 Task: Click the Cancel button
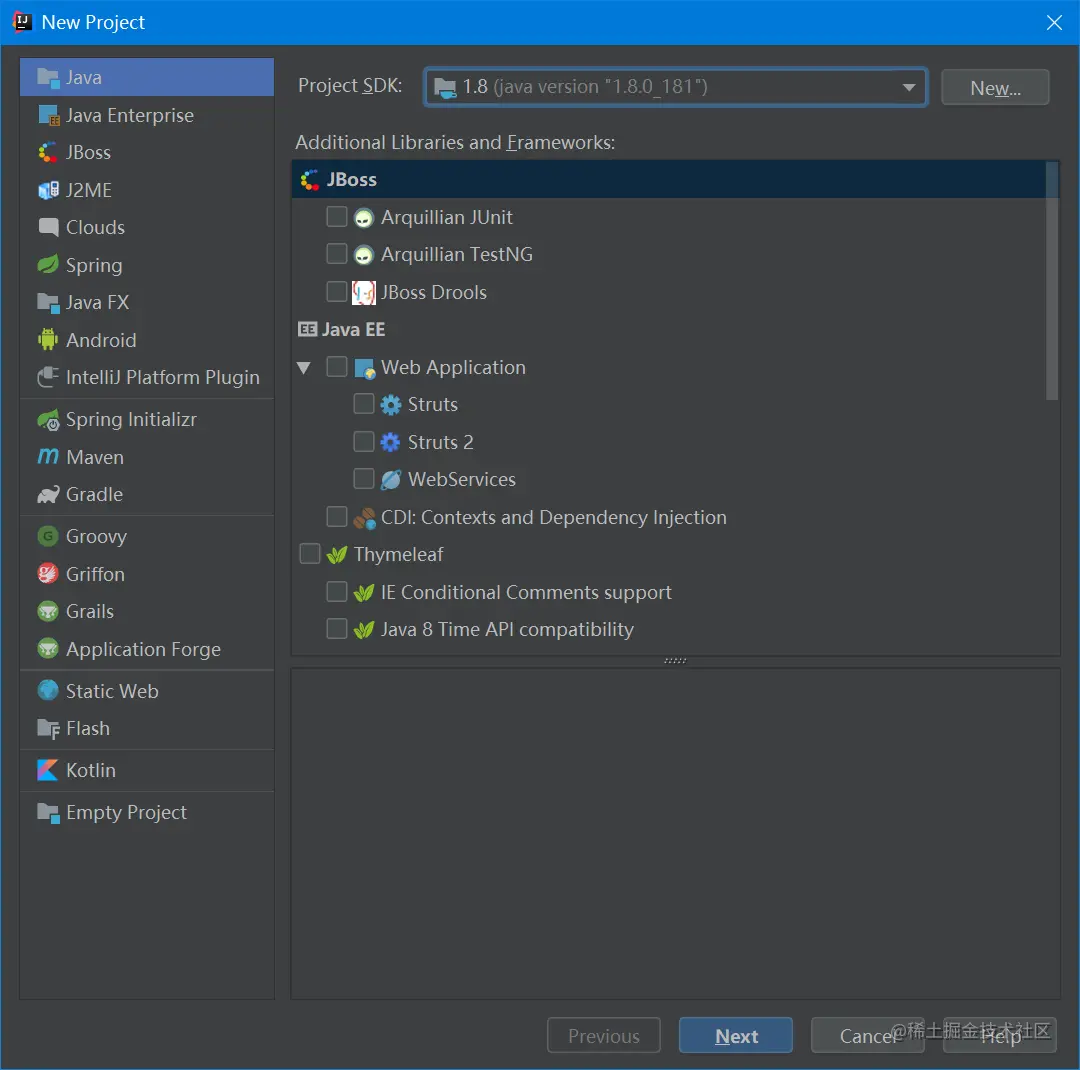pos(868,1036)
